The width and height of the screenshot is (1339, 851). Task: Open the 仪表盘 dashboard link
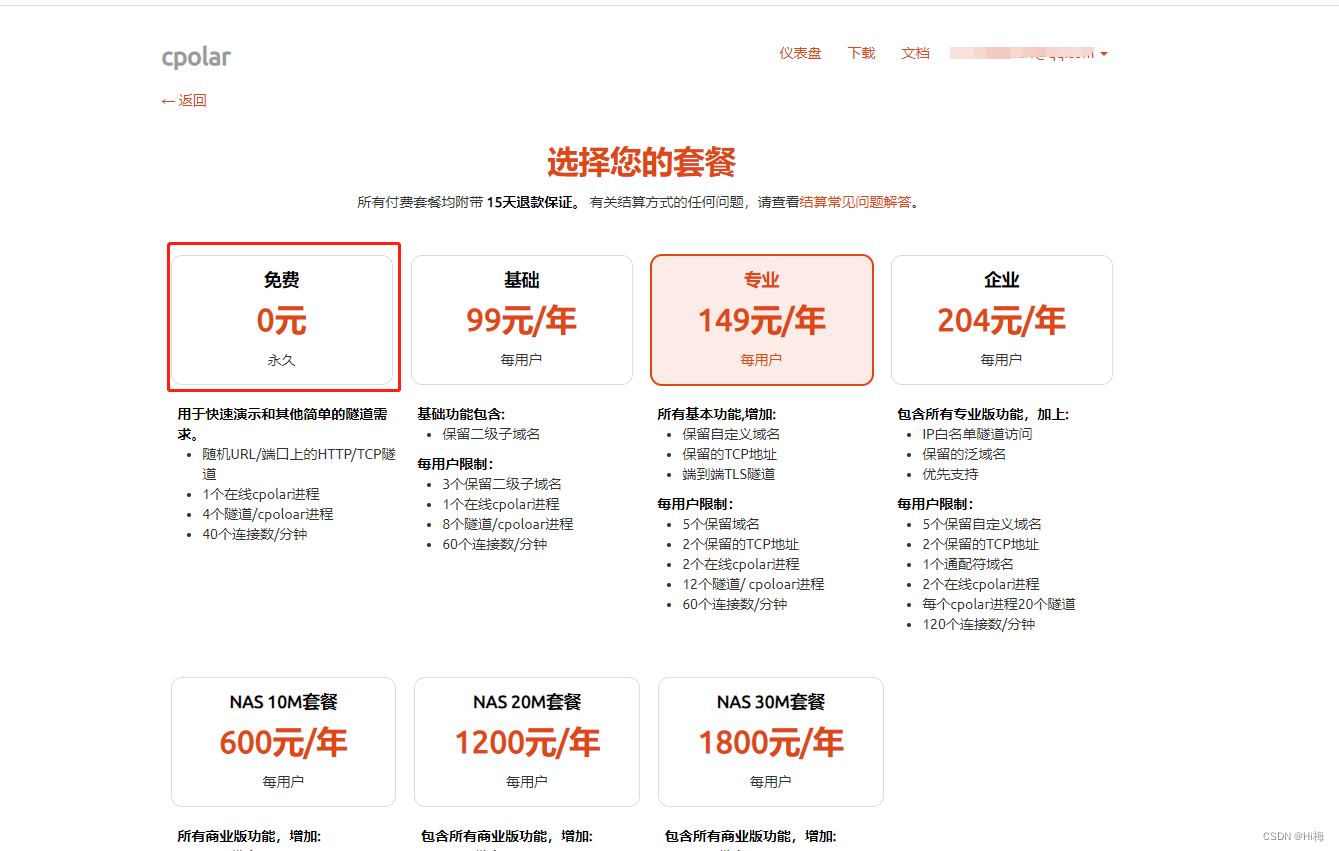pos(800,53)
